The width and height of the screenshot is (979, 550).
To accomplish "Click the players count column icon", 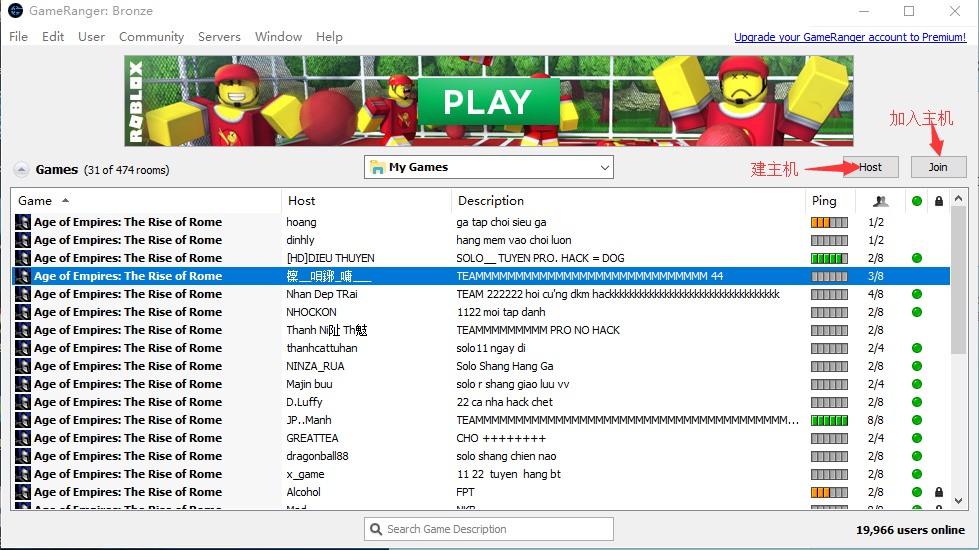I will (x=879, y=201).
